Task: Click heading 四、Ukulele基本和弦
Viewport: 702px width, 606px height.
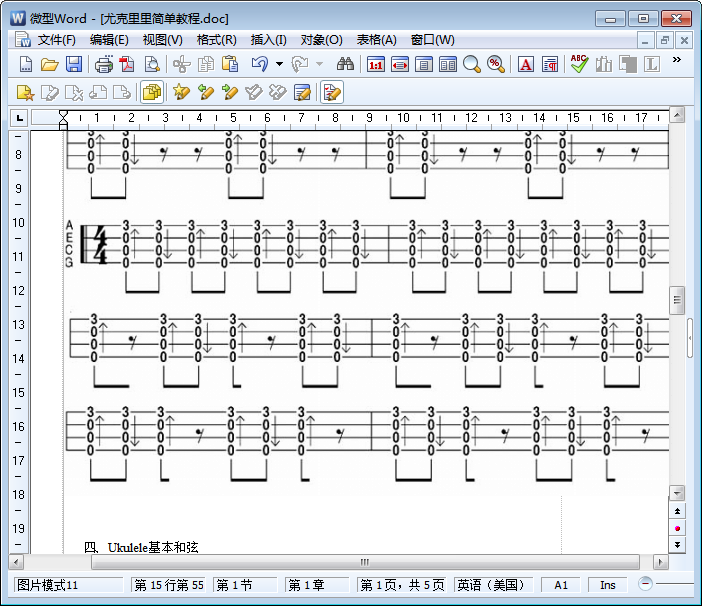Action: [141, 547]
